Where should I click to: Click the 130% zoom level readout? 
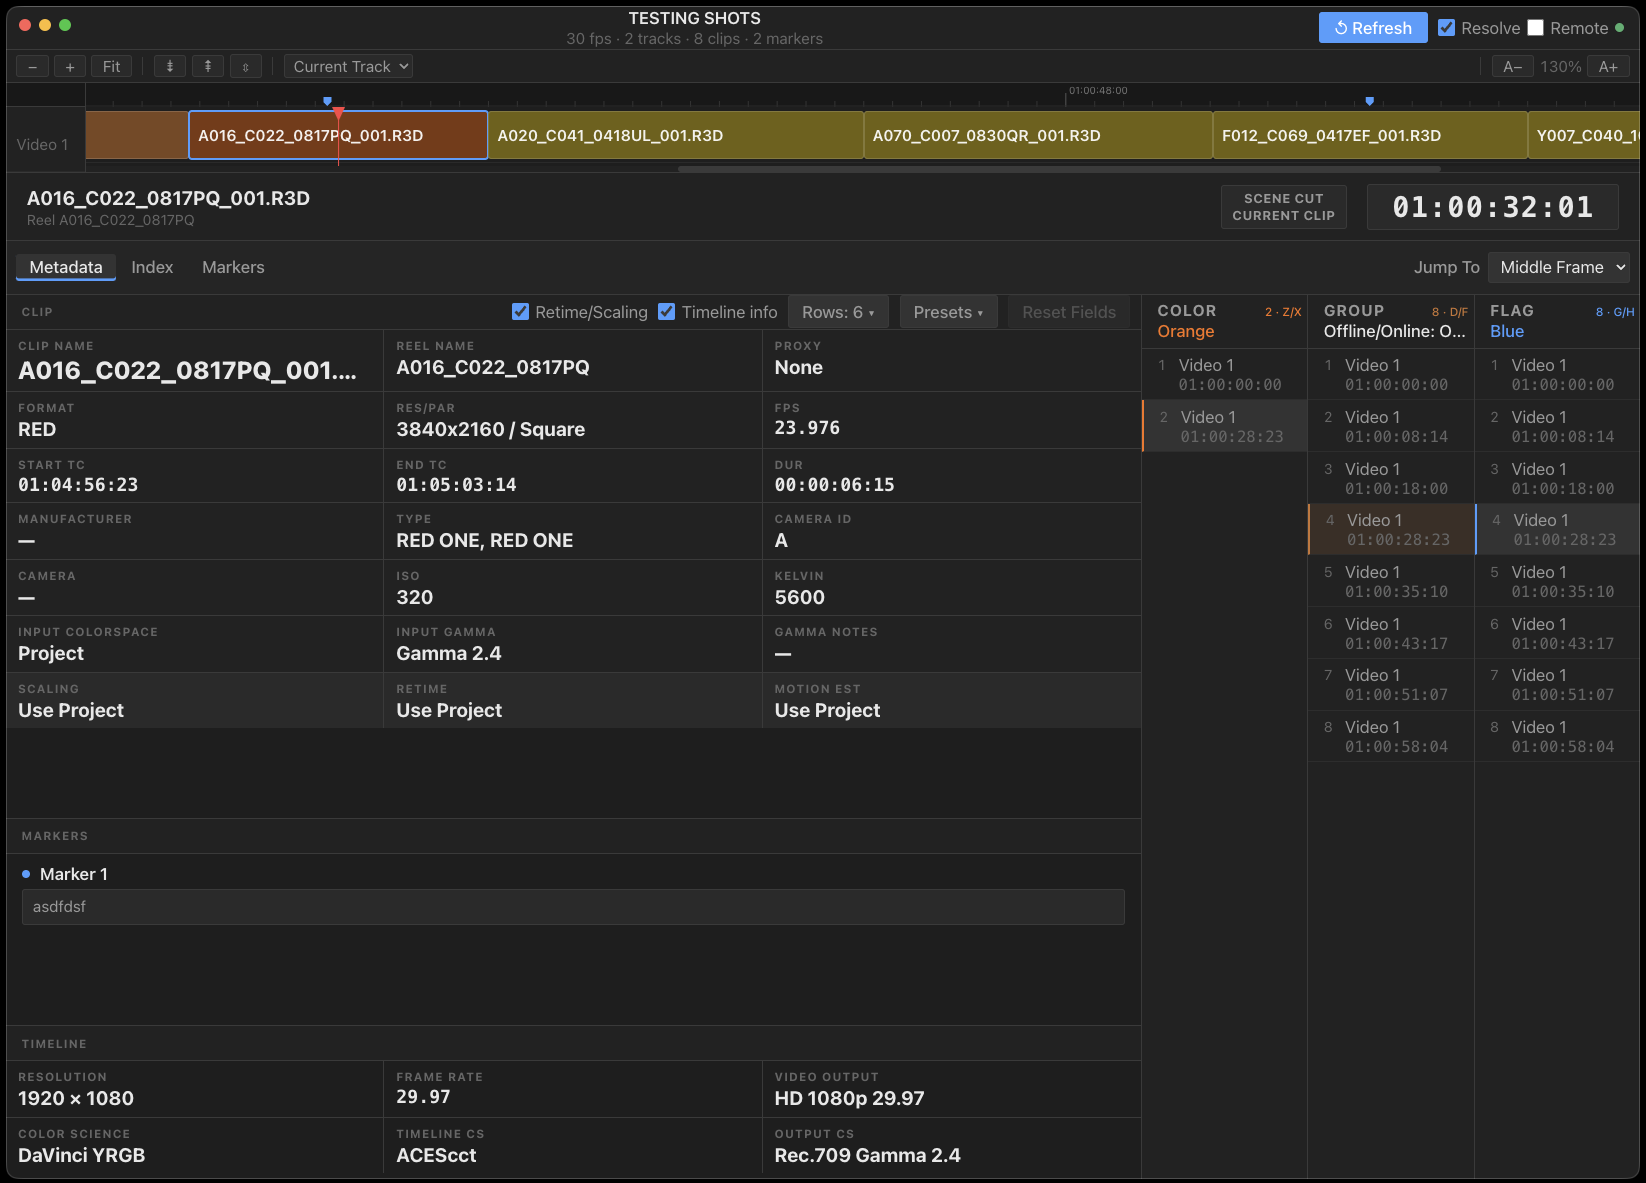tap(1560, 67)
